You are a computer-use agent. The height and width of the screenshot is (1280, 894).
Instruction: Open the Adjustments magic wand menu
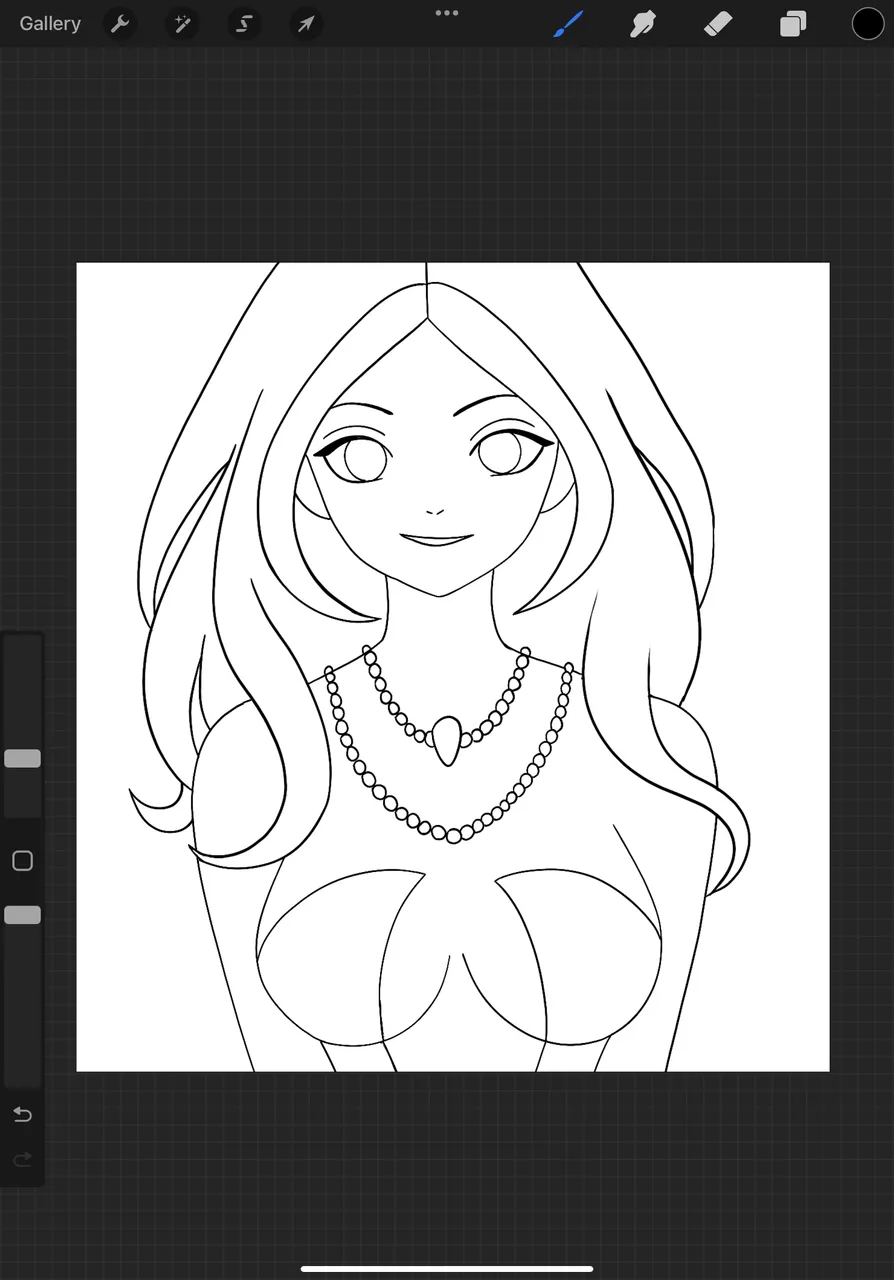coord(182,23)
